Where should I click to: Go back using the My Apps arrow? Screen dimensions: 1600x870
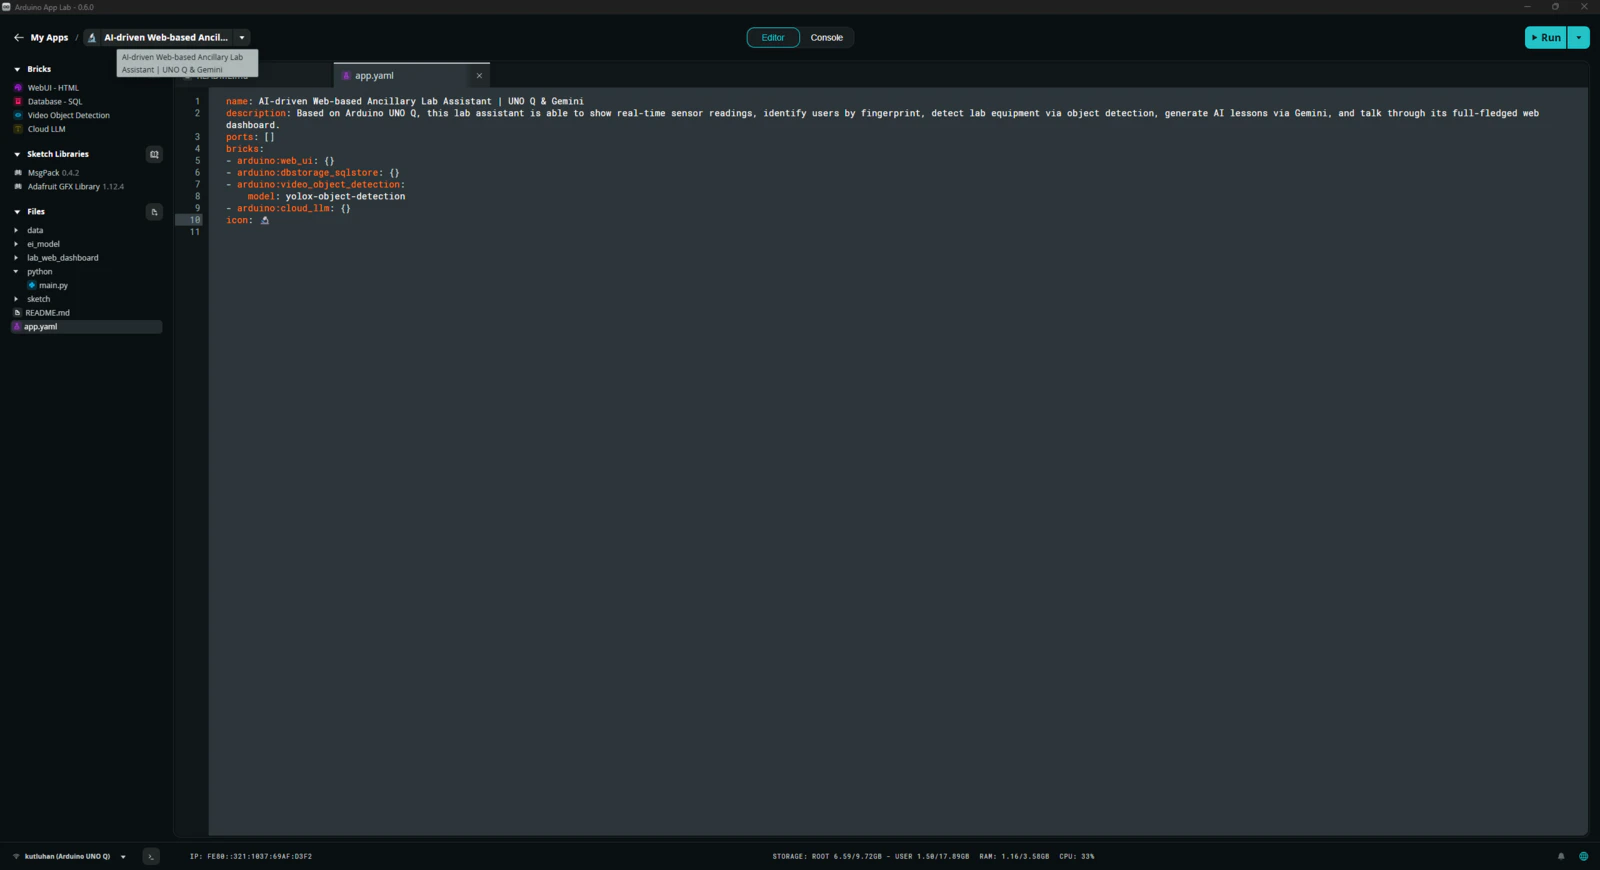pyautogui.click(x=18, y=38)
